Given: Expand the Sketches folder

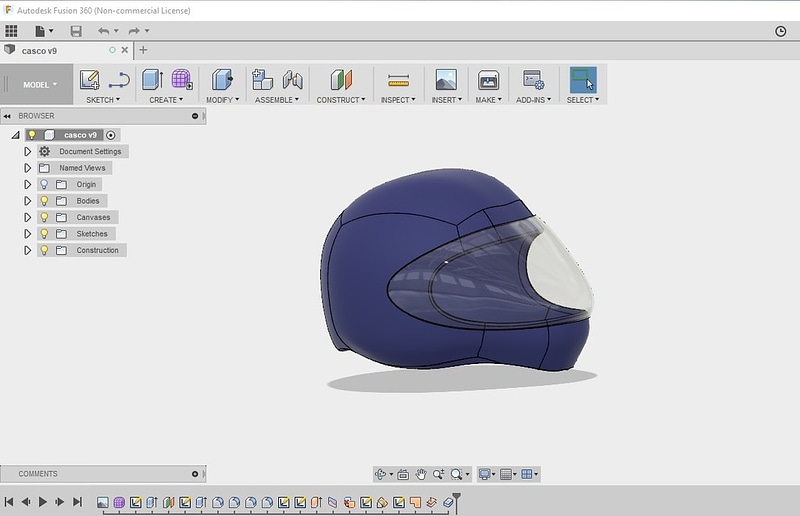Looking at the screenshot, I should [x=28, y=234].
